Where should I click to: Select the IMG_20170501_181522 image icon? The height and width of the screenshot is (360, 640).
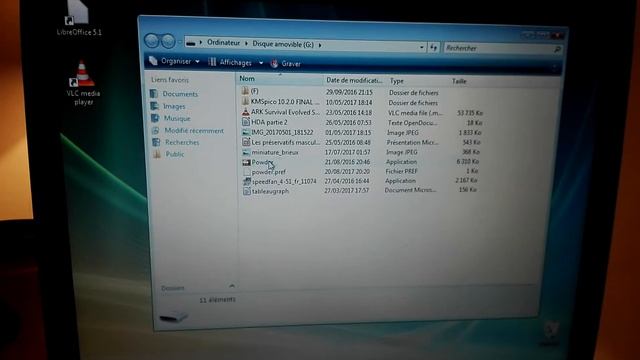(246, 132)
